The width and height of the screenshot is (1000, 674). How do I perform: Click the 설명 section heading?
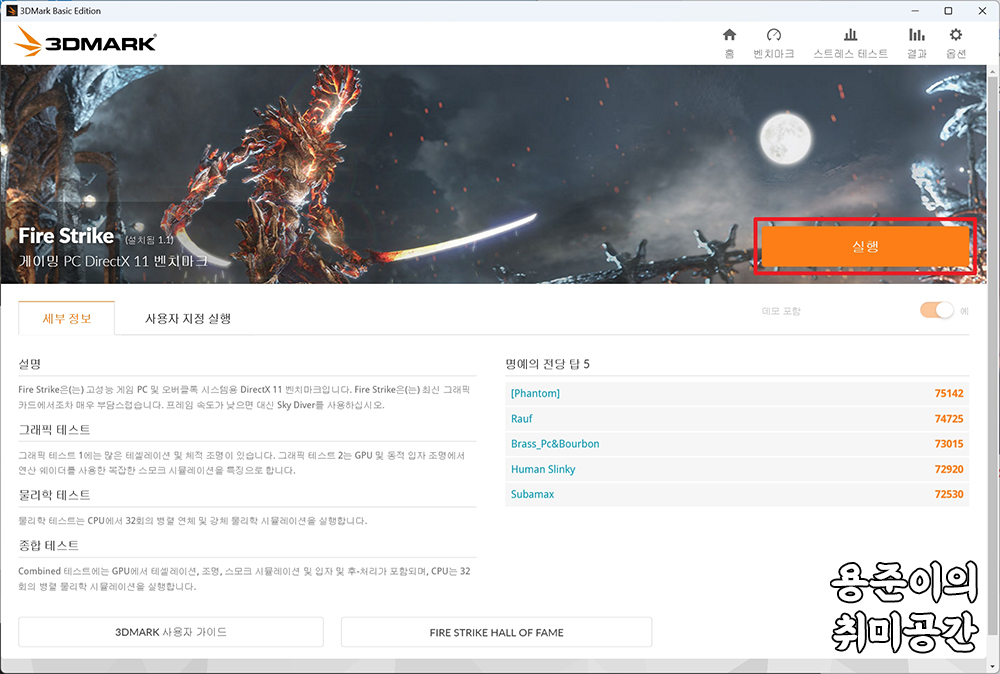29,364
